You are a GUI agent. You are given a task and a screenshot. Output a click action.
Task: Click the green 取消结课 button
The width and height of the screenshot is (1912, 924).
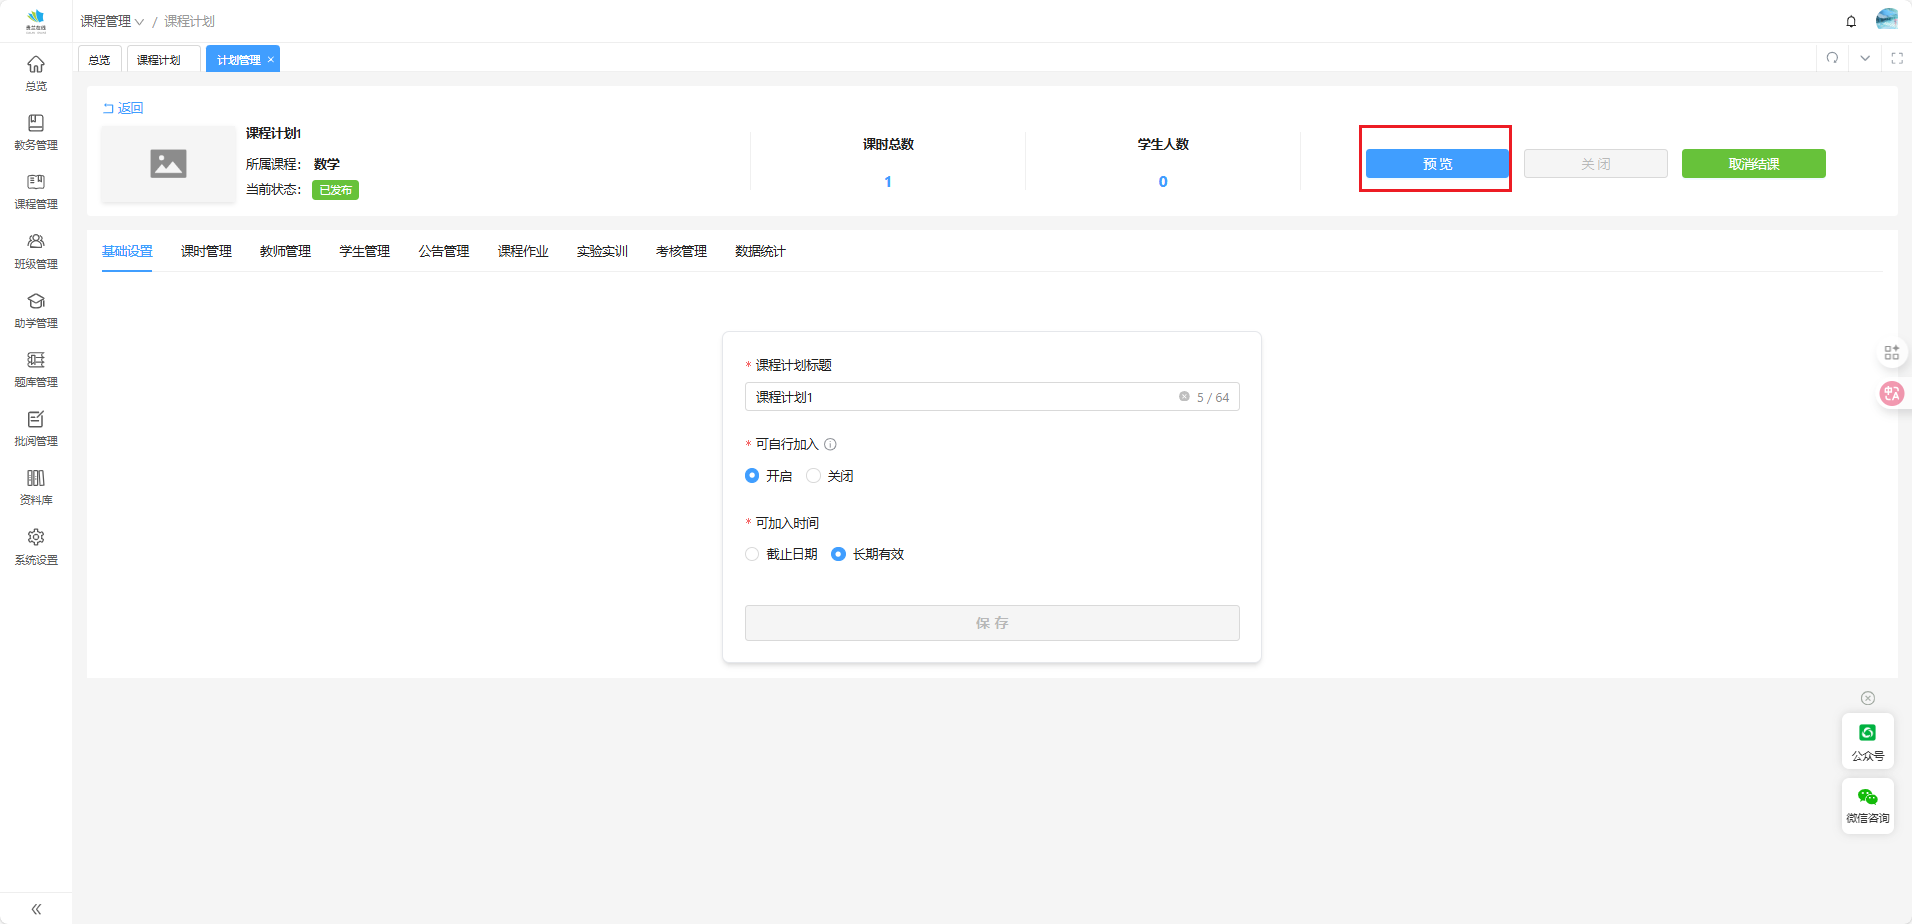[1753, 164]
